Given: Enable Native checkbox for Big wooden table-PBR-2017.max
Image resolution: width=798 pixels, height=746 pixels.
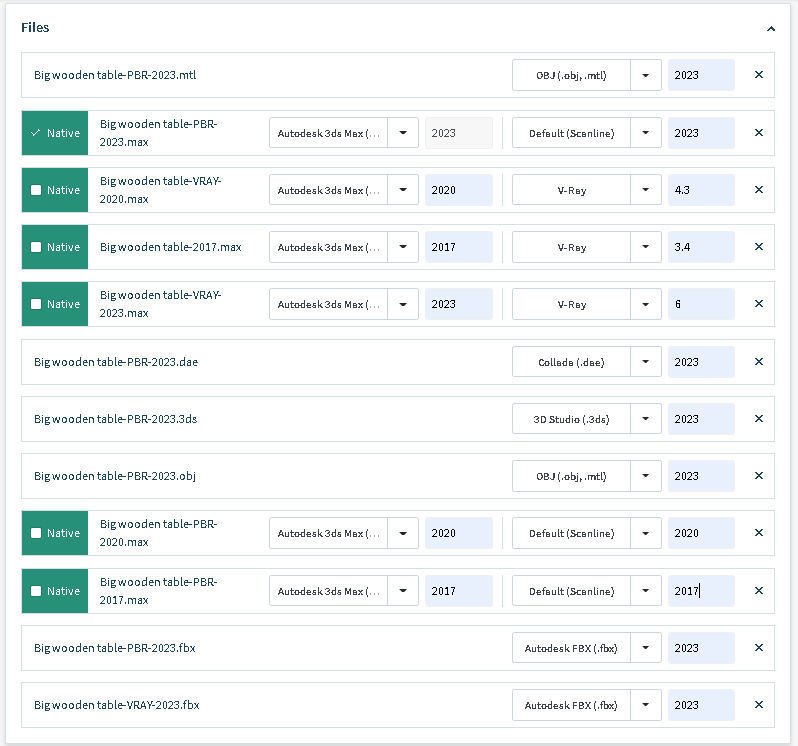Looking at the screenshot, I should coord(36,591).
